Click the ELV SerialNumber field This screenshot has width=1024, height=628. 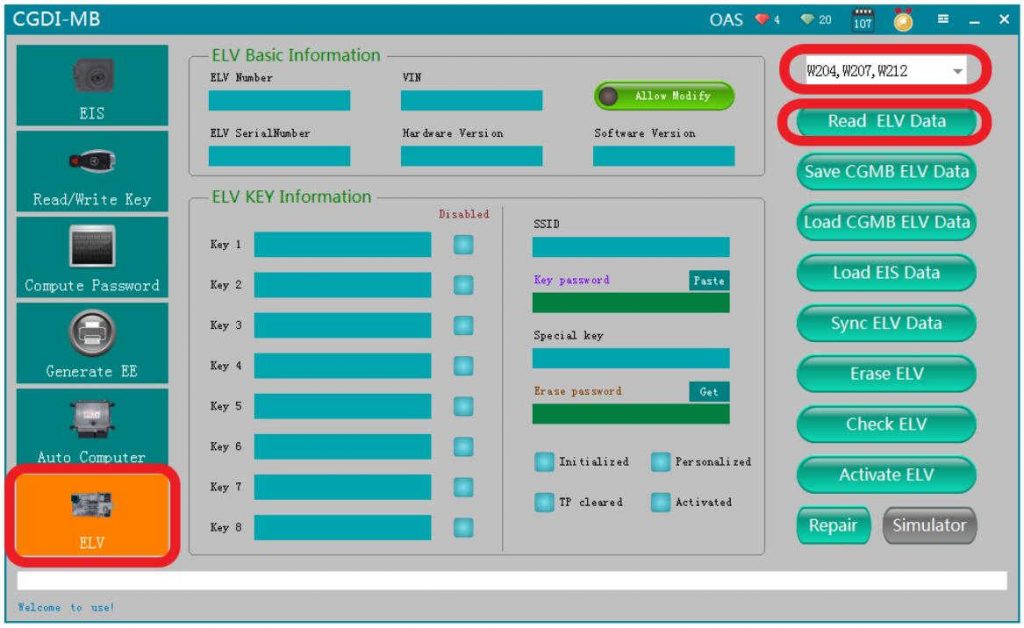(x=280, y=156)
